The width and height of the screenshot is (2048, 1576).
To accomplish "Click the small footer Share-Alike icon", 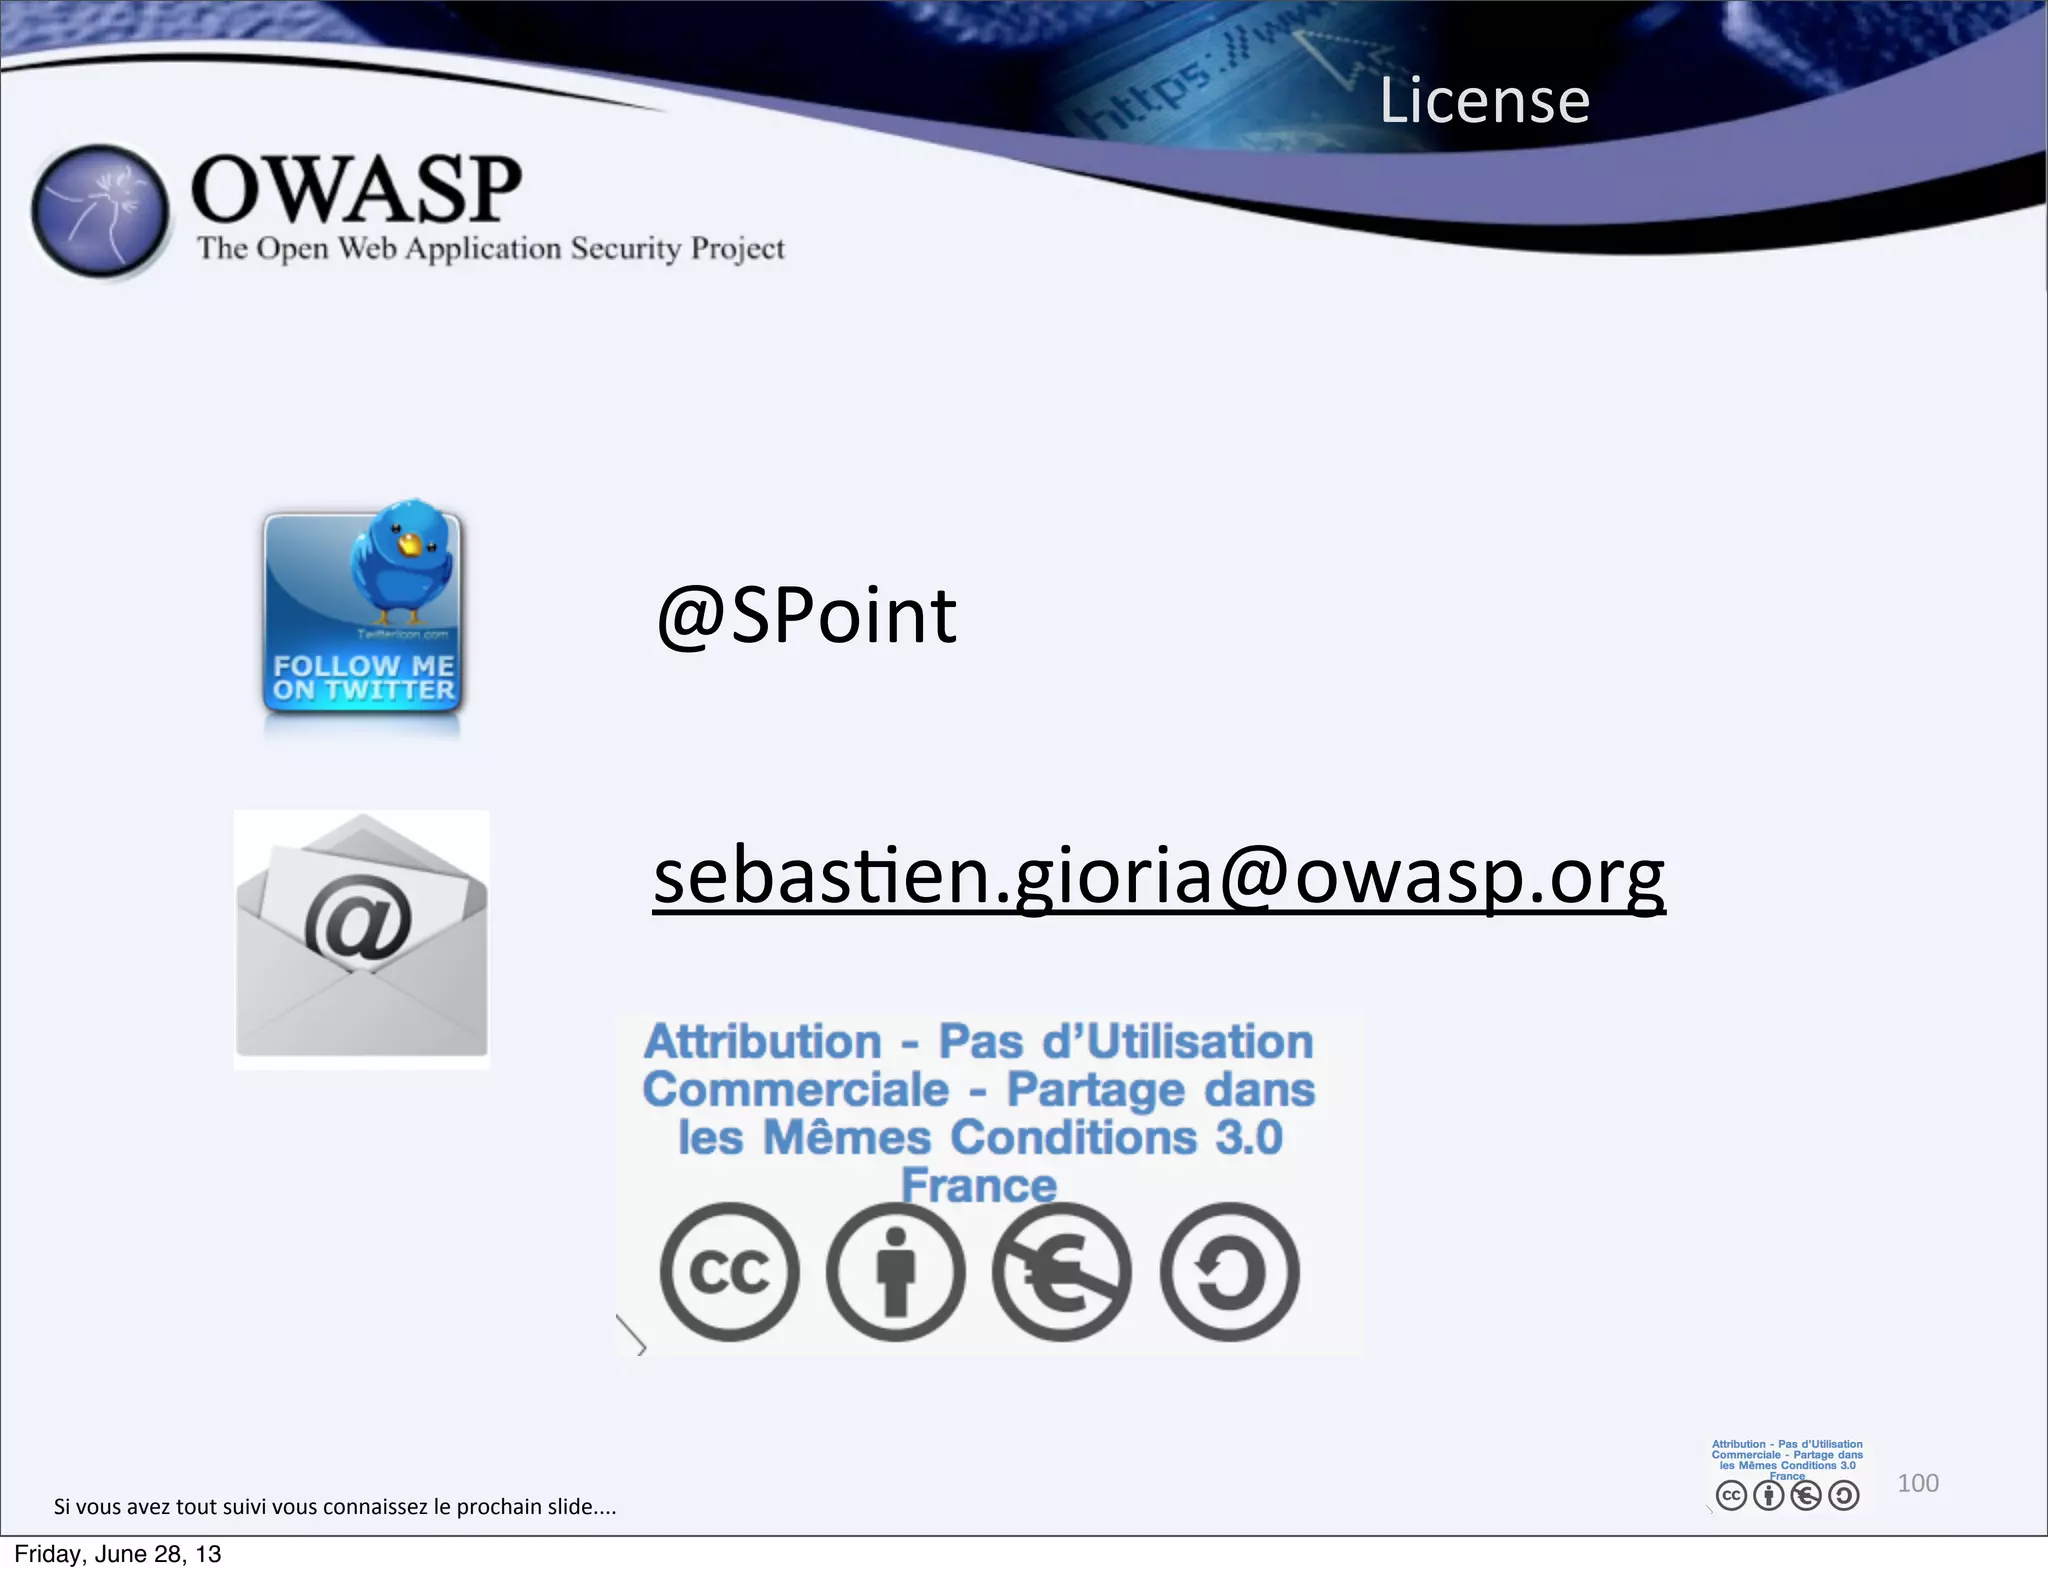I will [x=1843, y=1495].
